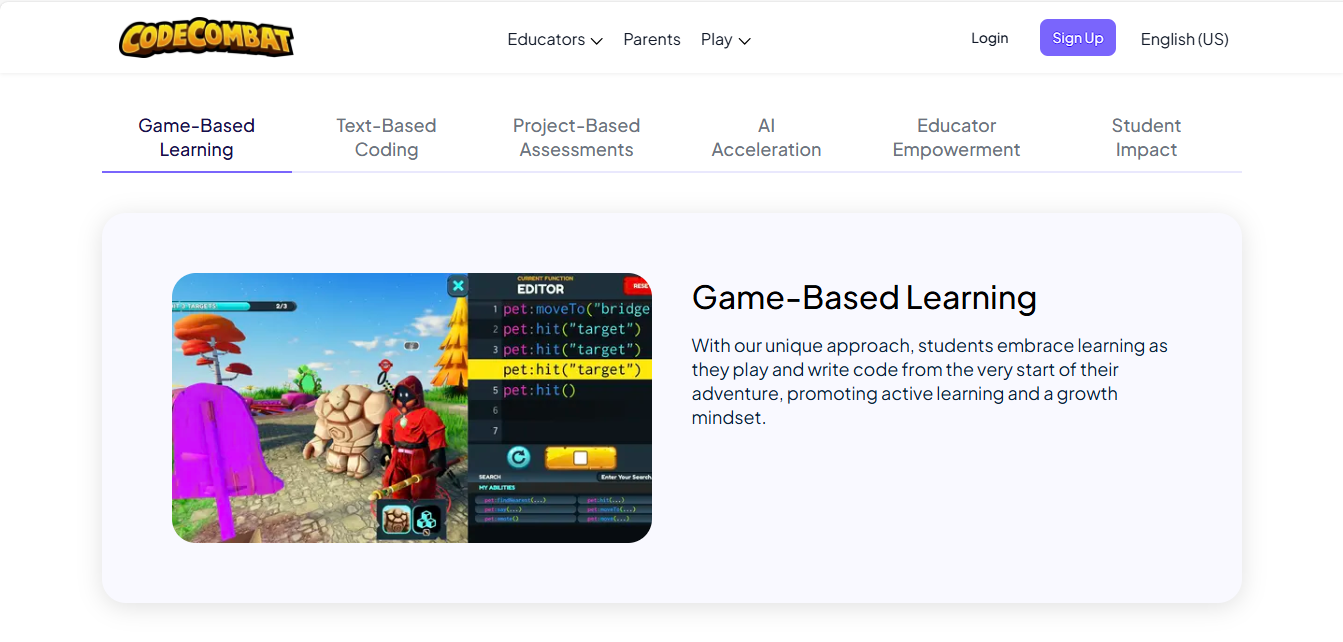
Task: Click the Login link
Action: (989, 38)
